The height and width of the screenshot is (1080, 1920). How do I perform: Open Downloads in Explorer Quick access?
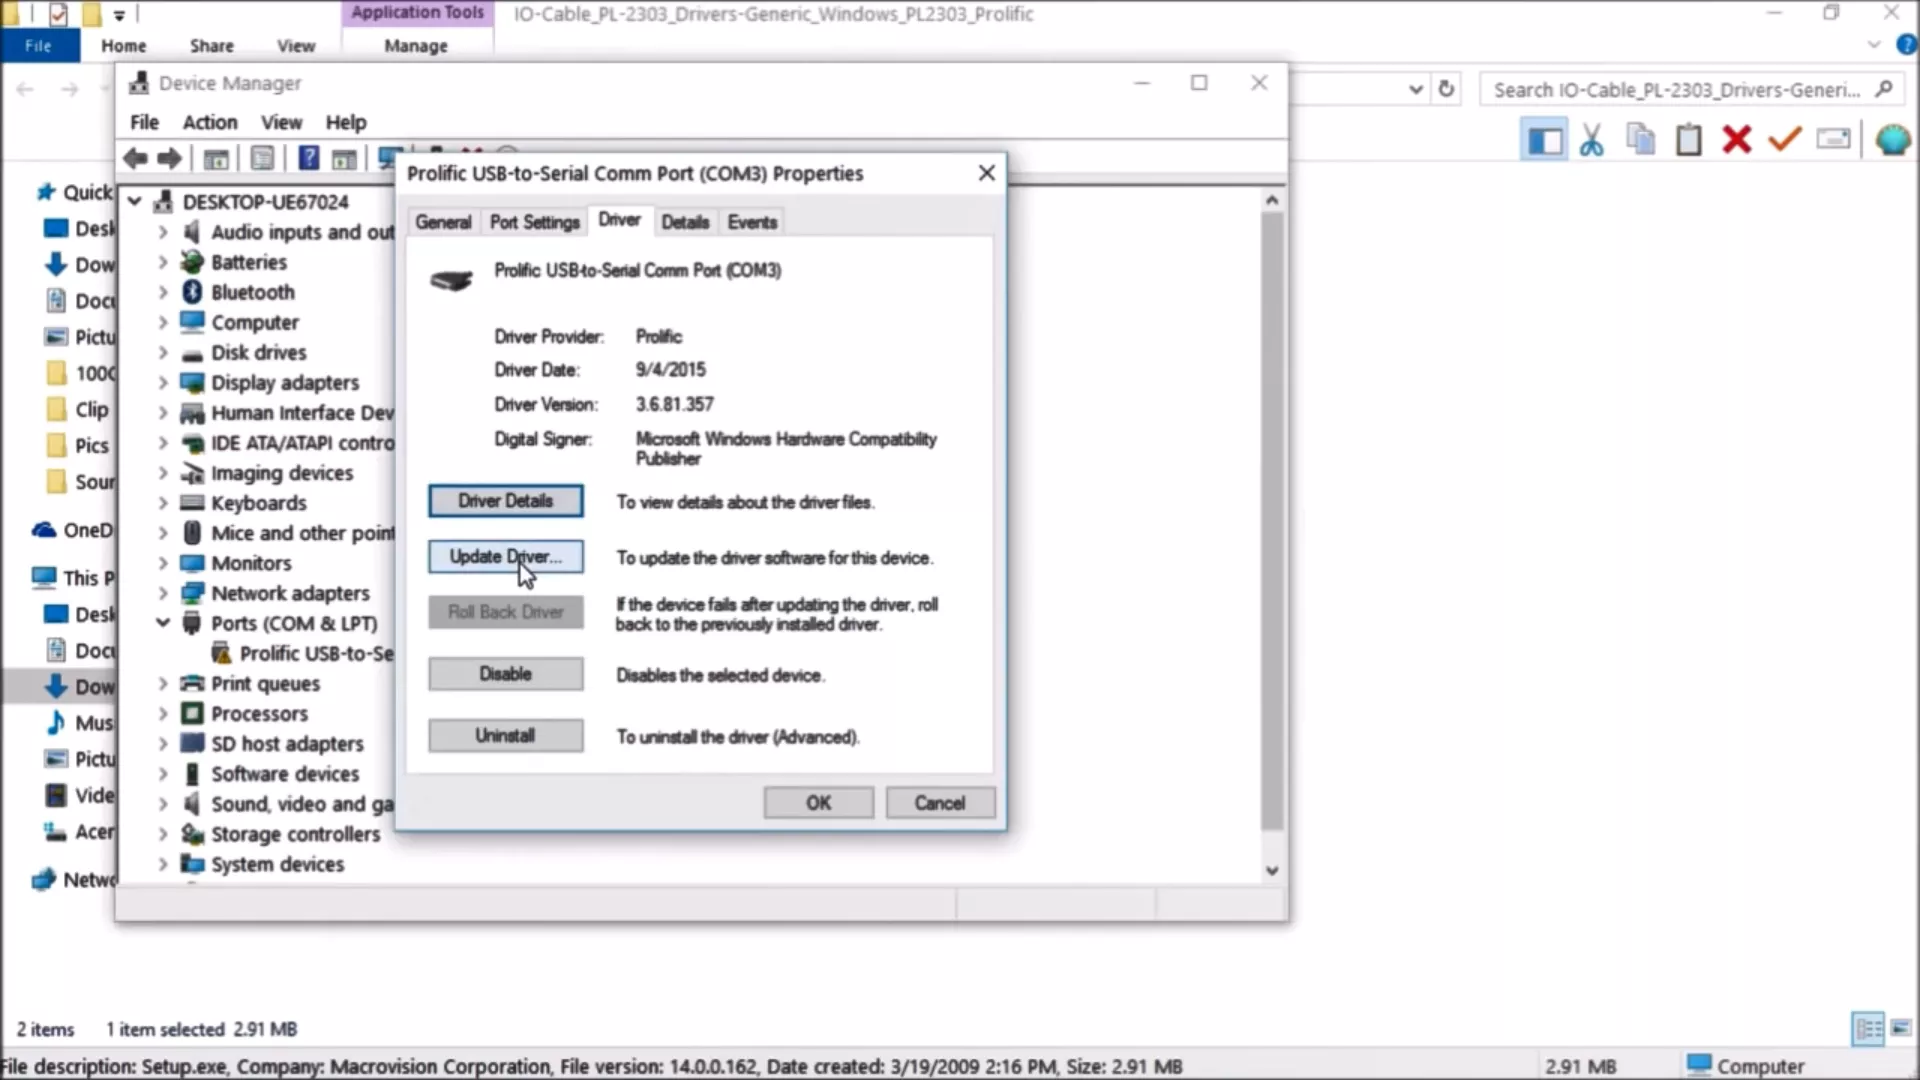pyautogui.click(x=80, y=265)
